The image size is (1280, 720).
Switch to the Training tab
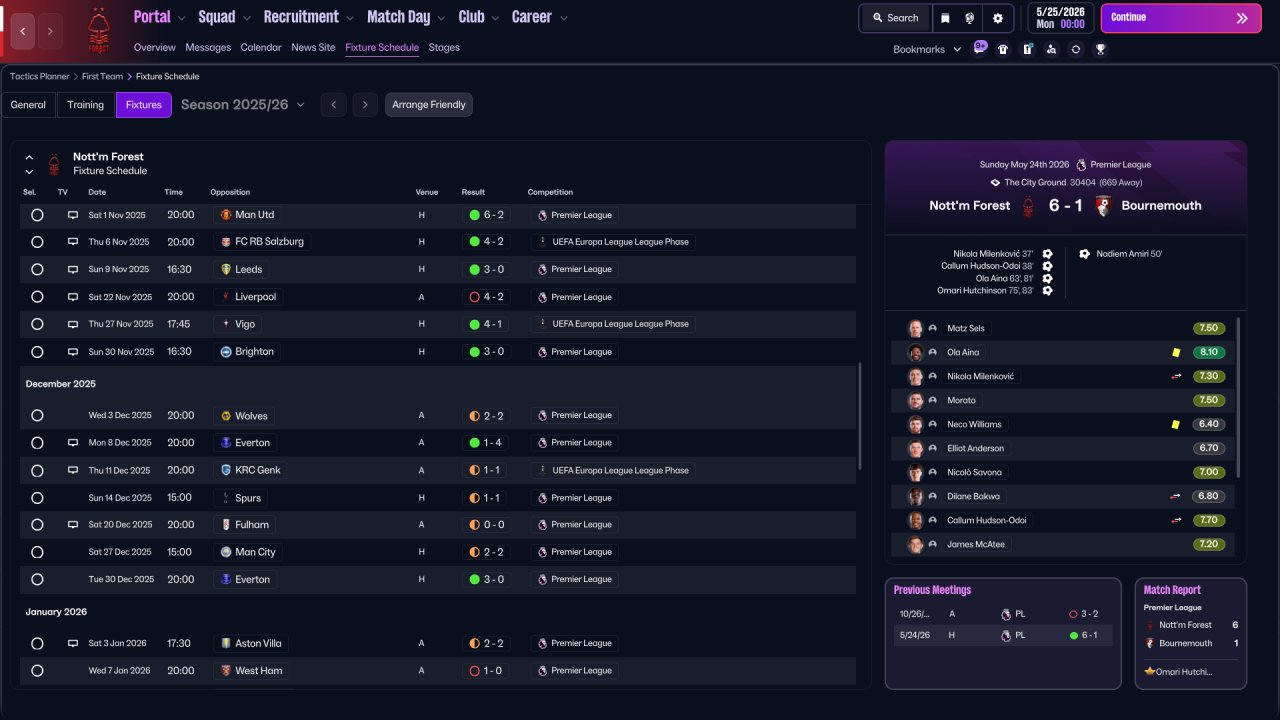[86, 105]
